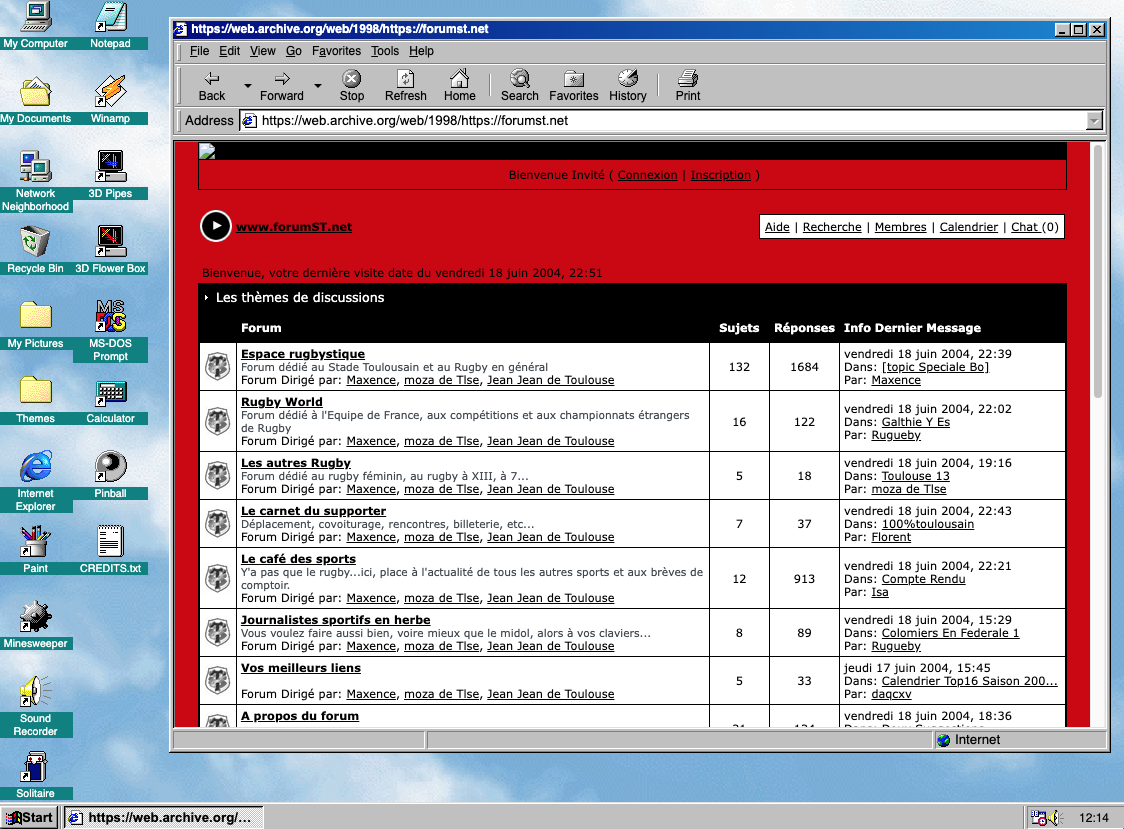
Task: Go to the Home page
Action: pyautogui.click(x=459, y=86)
